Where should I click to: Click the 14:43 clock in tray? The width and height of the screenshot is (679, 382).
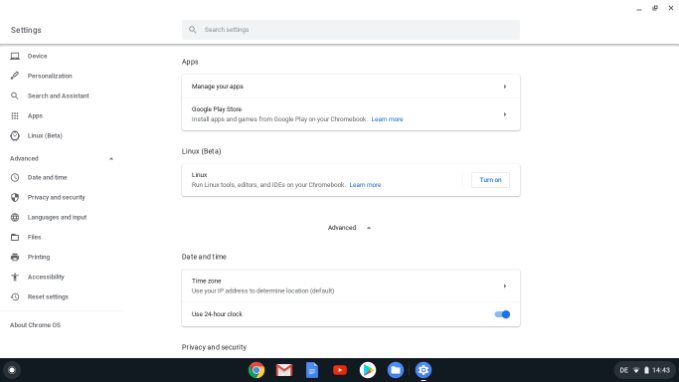[661, 370]
